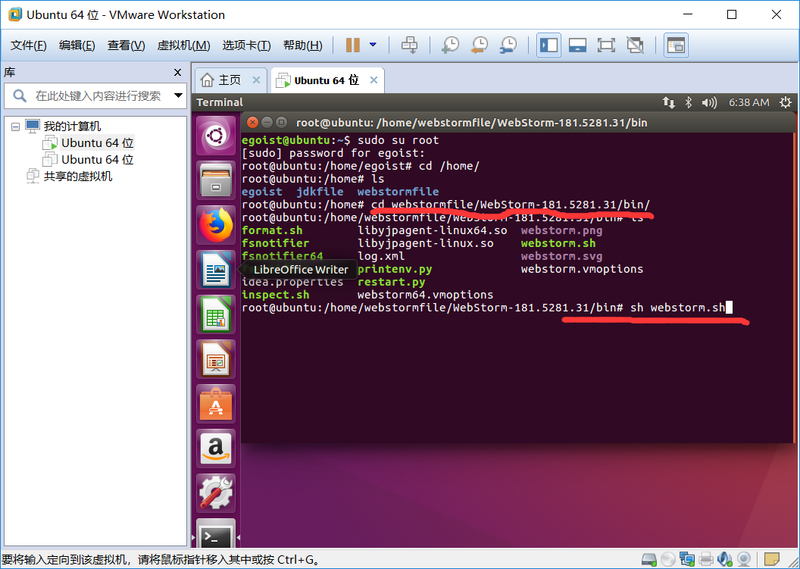Image resolution: width=800 pixels, height=569 pixels.
Task: Click the sound card status icon
Action: pos(725,559)
